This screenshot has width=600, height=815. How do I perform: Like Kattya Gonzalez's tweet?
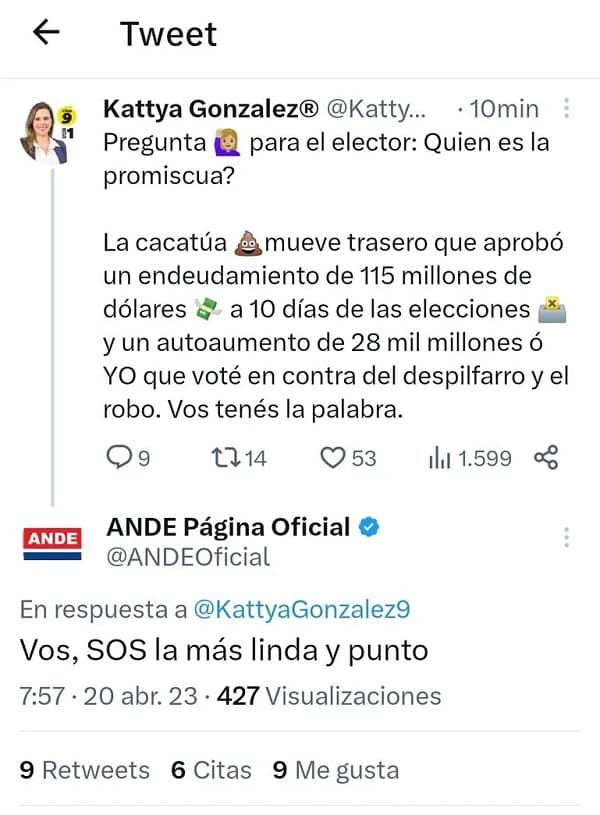(332, 458)
